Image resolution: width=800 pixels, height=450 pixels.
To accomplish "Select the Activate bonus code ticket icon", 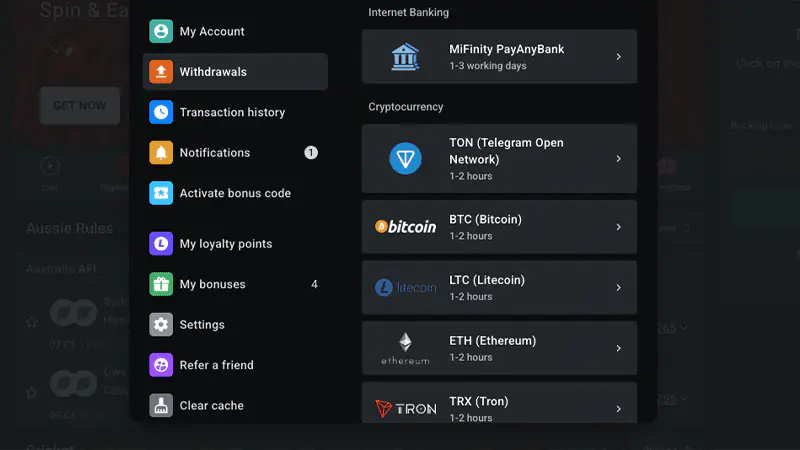I will pos(161,193).
